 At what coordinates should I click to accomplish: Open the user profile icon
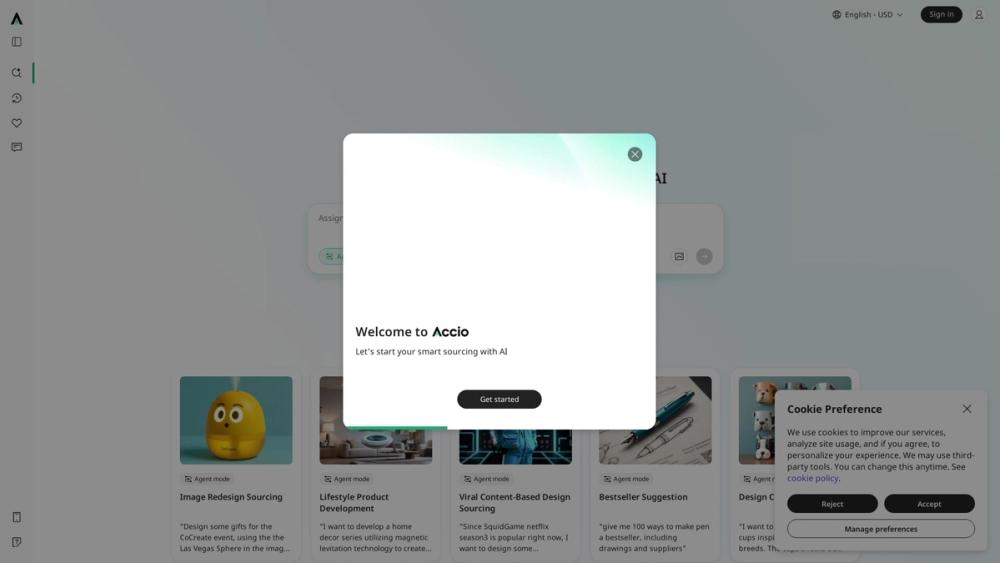point(978,15)
